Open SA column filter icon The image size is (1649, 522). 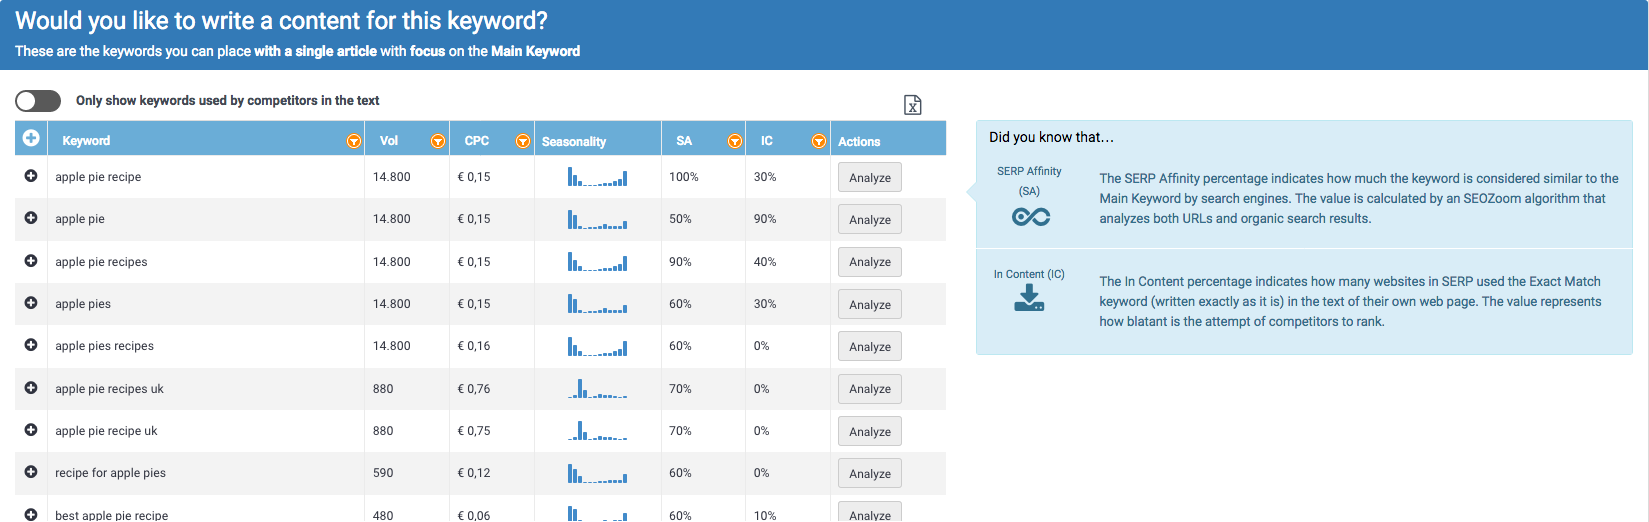735,141
